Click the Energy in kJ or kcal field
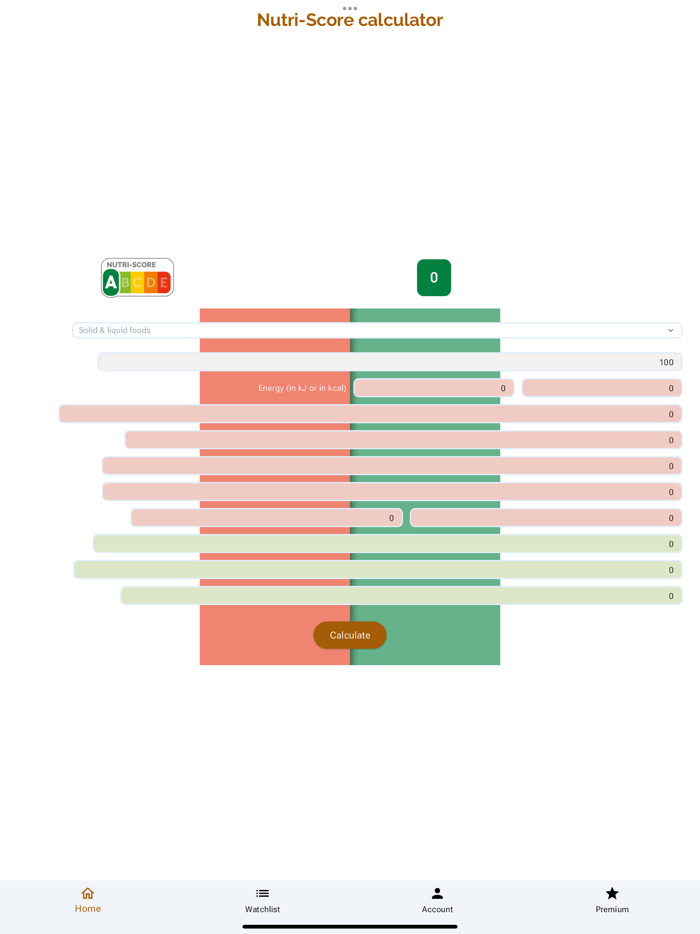This screenshot has height=934, width=700. coord(435,387)
